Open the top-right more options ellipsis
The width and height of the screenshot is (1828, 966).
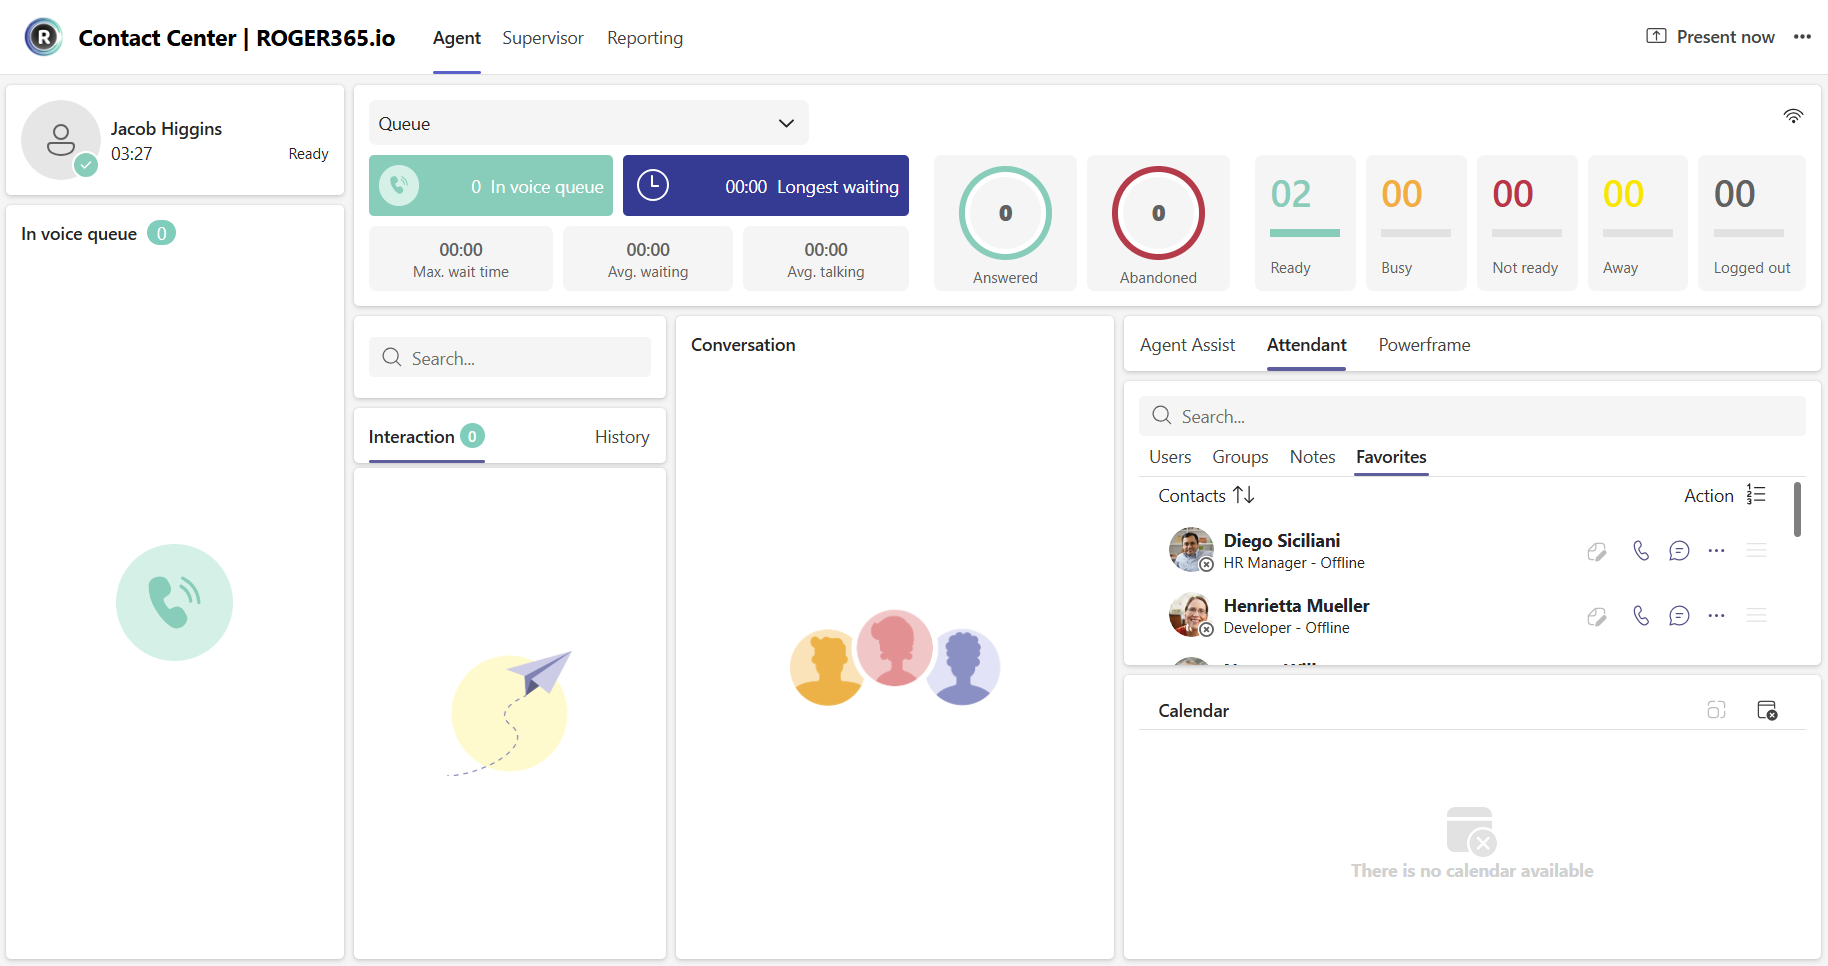(1802, 37)
